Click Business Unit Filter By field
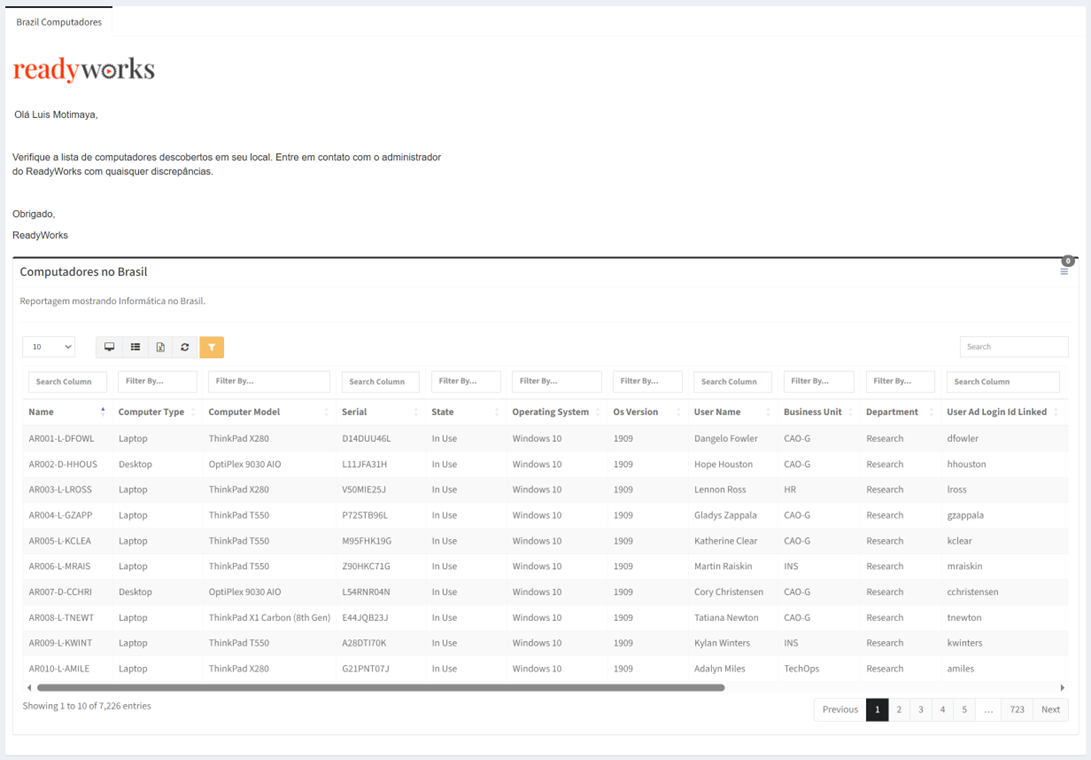 click(819, 381)
